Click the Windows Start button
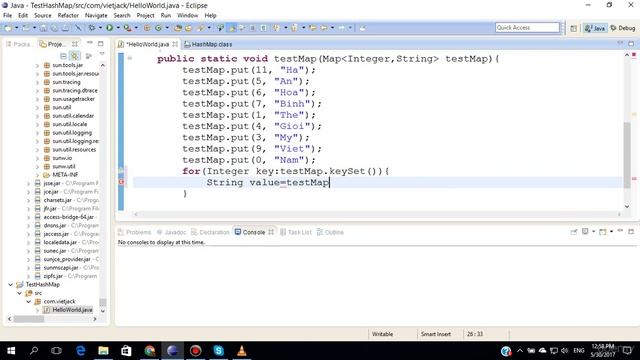This screenshot has height=360, width=640. [x=11, y=350]
